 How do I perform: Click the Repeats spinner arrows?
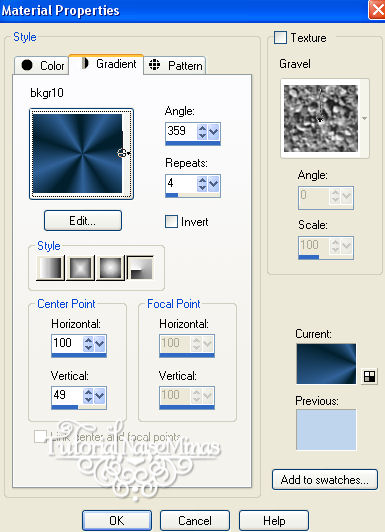(x=202, y=184)
